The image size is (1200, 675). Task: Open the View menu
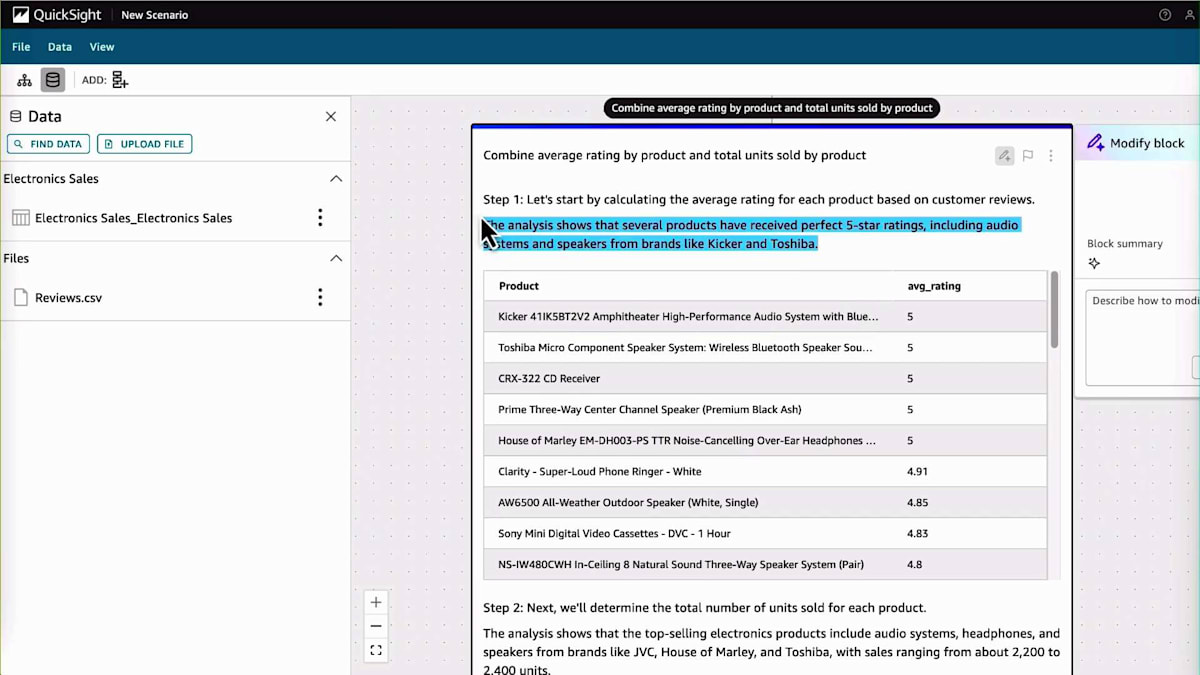(102, 47)
